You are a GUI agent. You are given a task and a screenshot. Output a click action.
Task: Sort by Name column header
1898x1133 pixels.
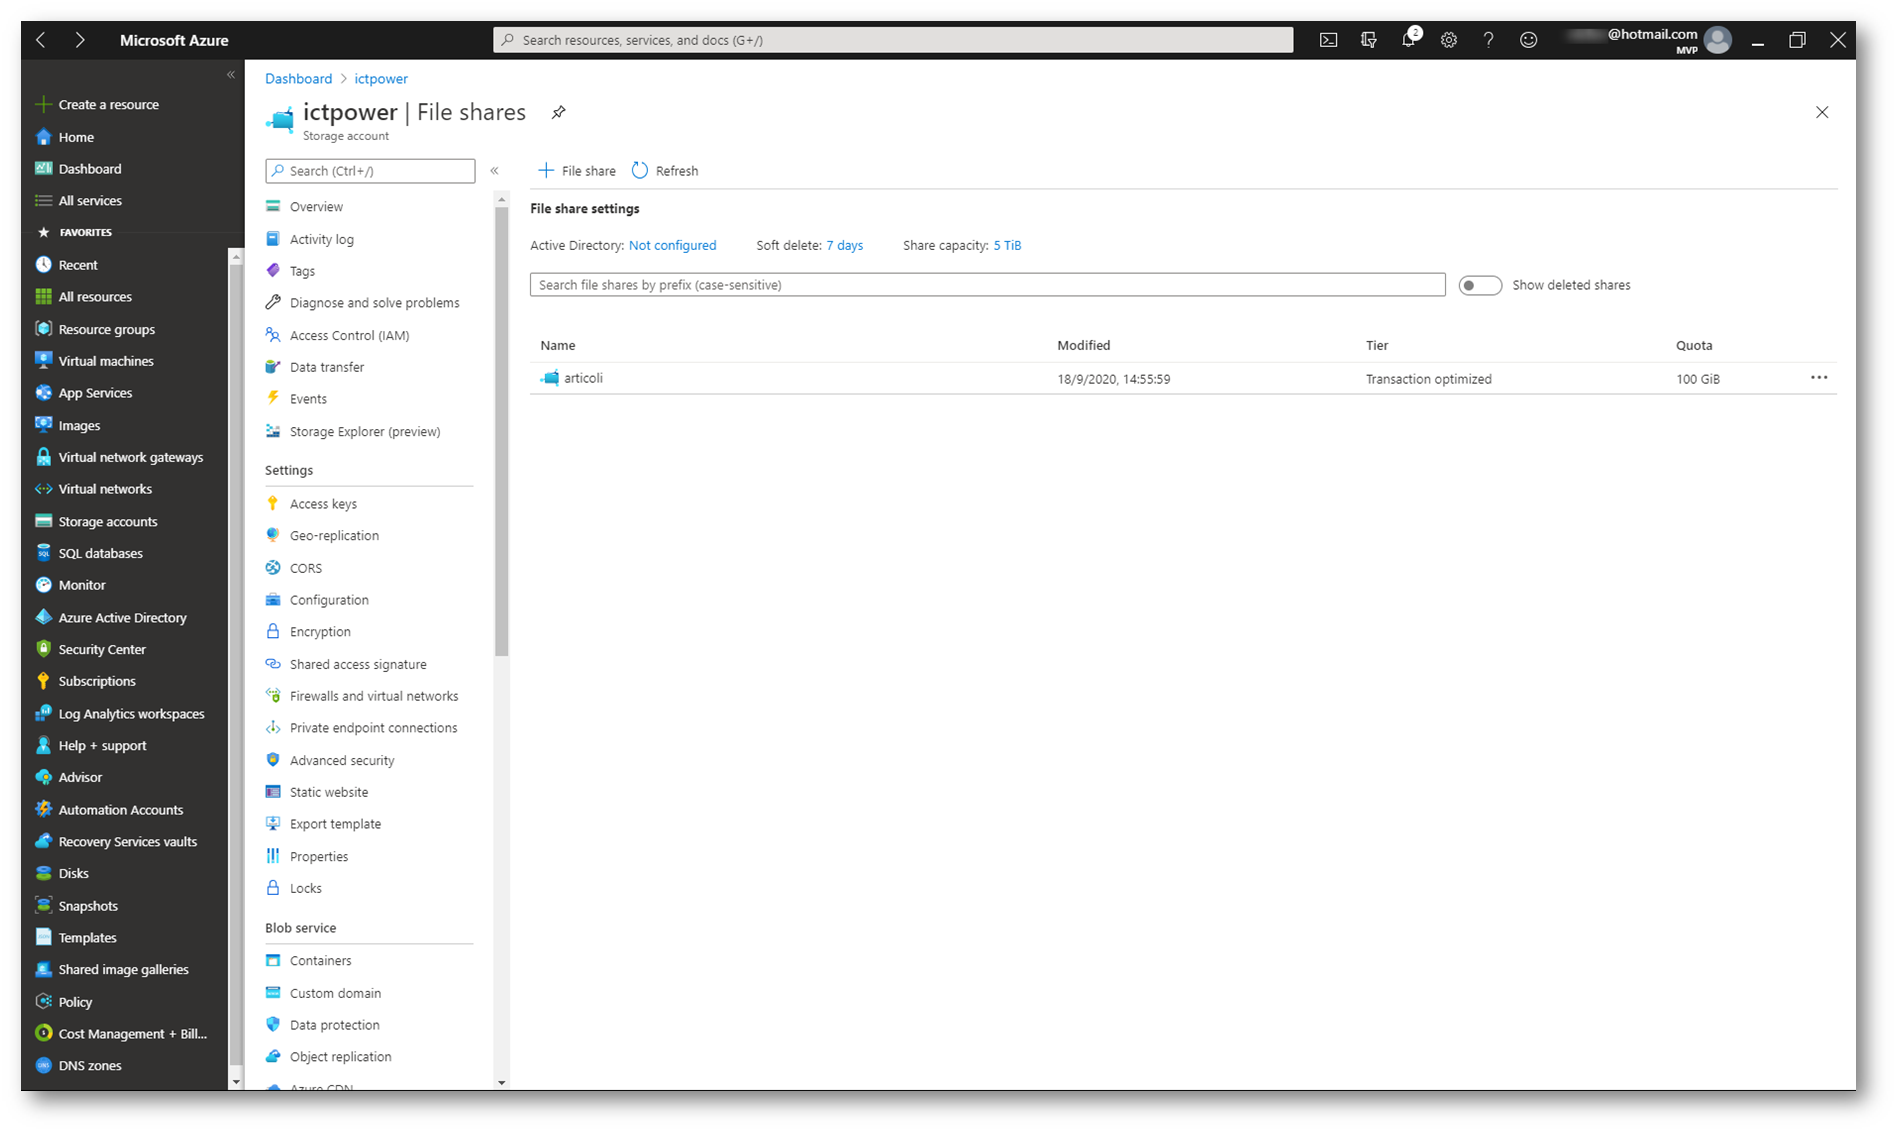[558, 345]
